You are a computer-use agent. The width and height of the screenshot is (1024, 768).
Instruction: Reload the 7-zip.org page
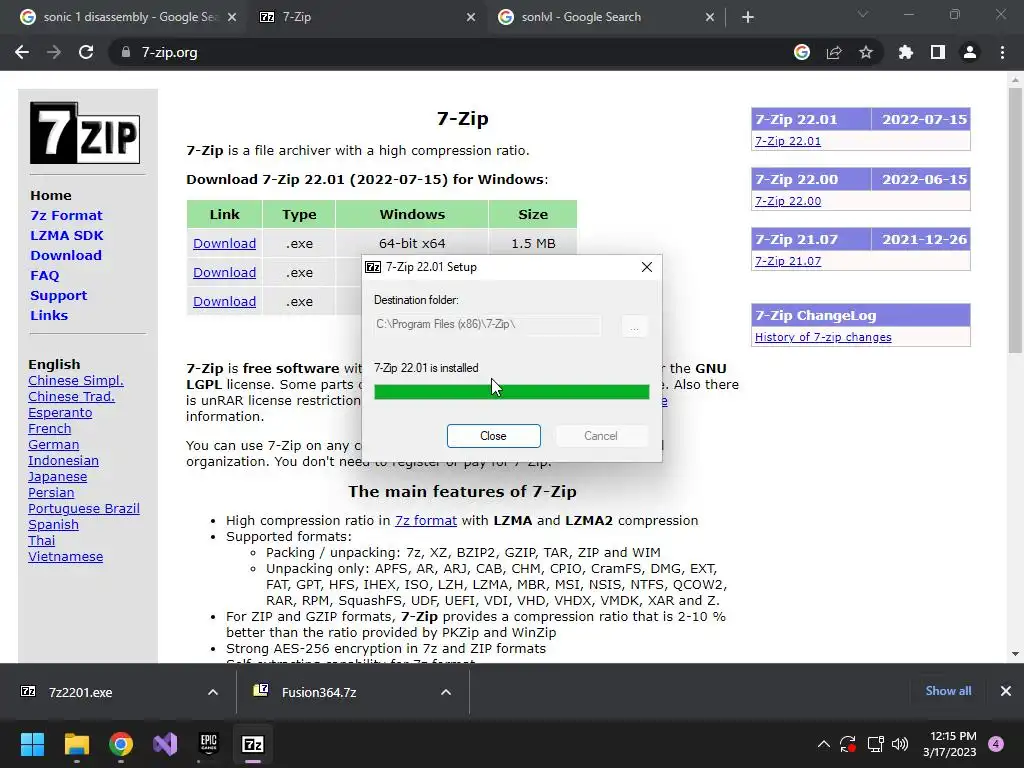86,52
